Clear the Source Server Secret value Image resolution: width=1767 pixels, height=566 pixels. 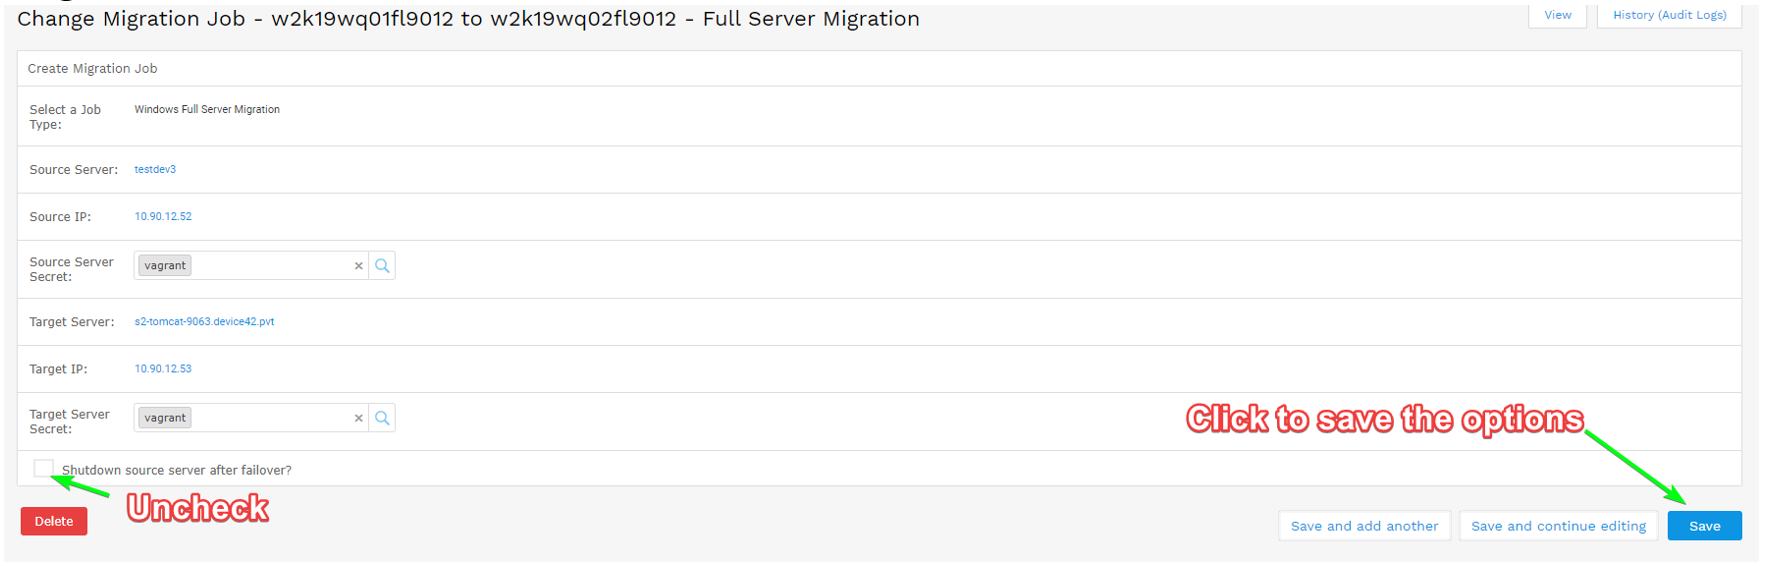[358, 266]
